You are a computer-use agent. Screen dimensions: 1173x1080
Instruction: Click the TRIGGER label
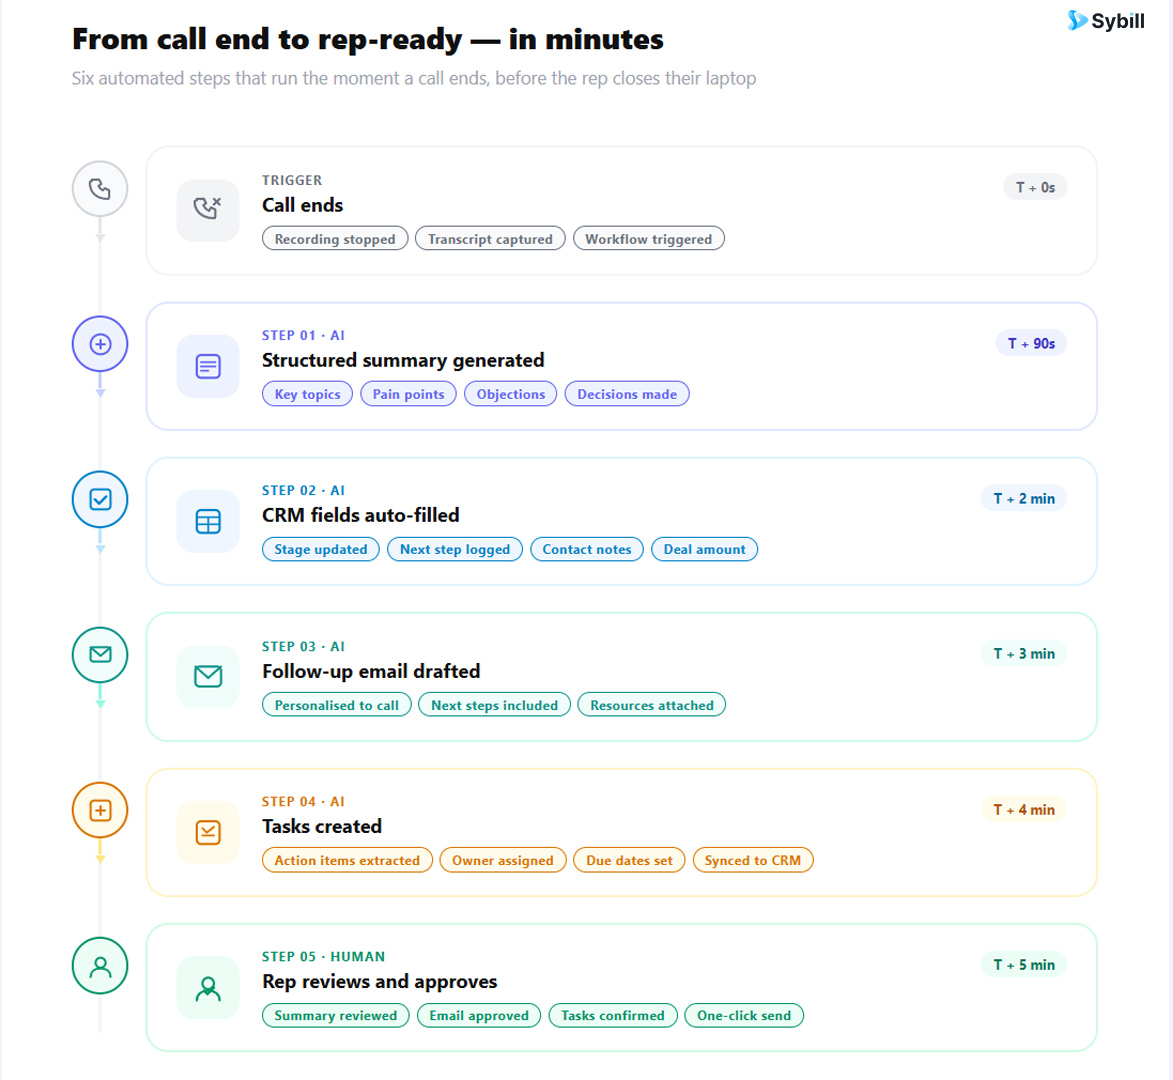(292, 180)
